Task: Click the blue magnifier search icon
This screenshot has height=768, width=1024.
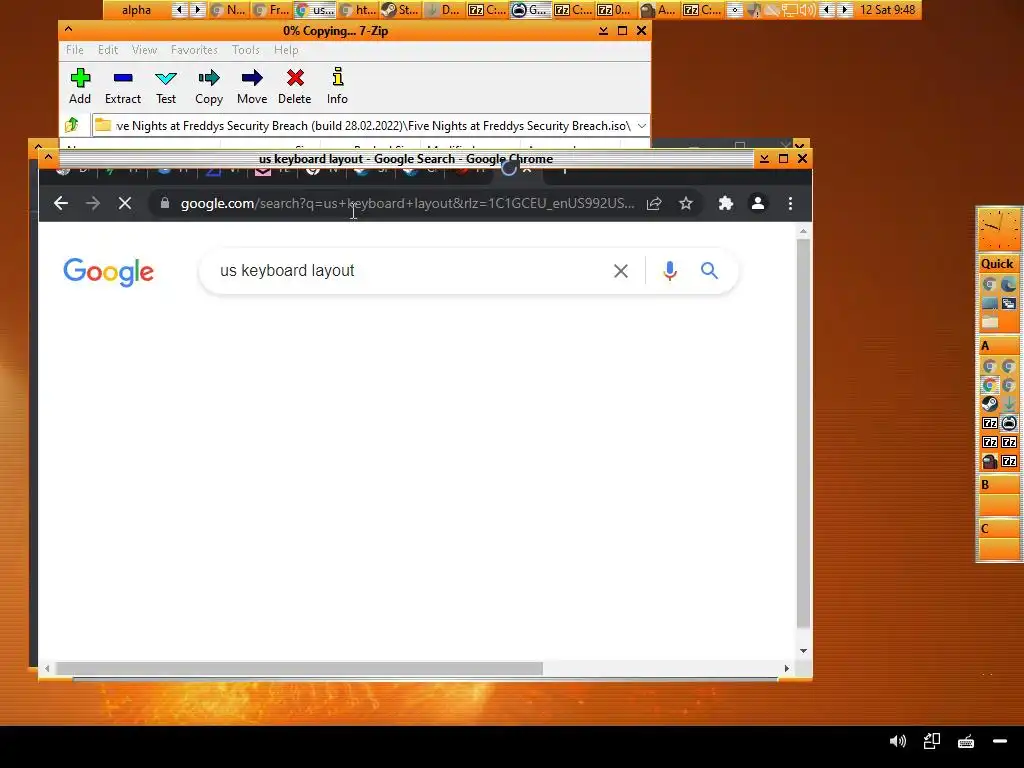Action: (x=709, y=270)
